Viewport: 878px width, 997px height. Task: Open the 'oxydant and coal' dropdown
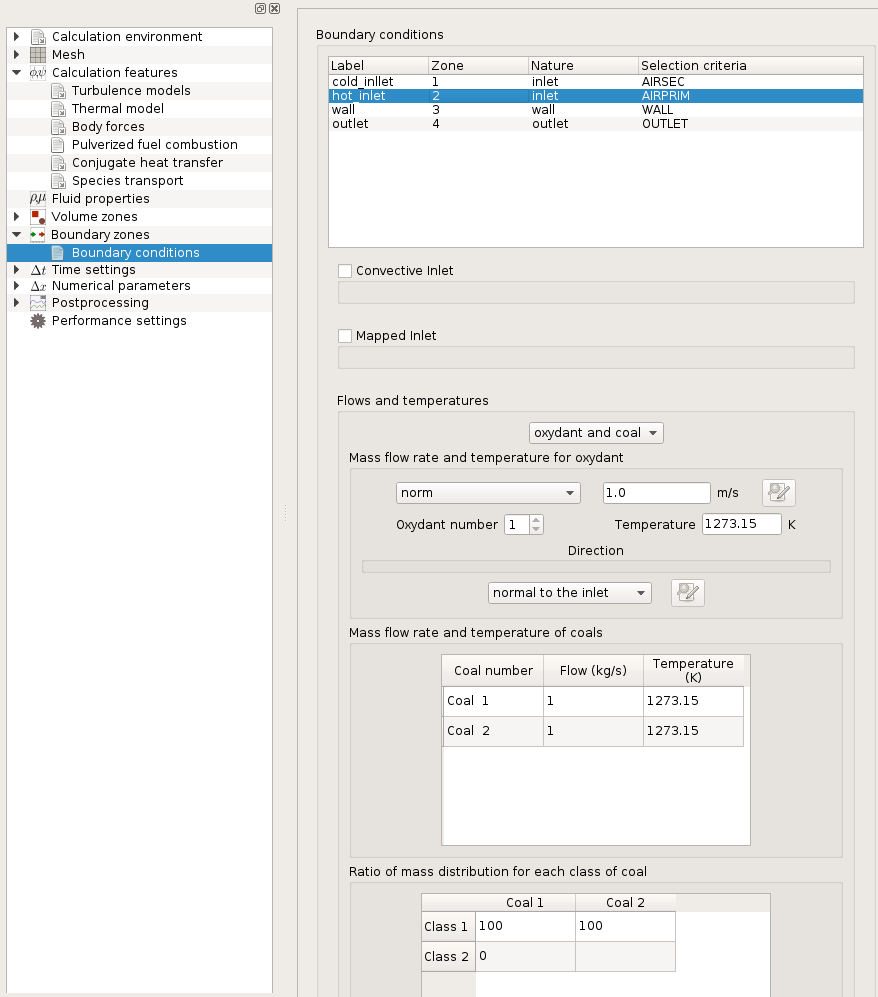(596, 433)
